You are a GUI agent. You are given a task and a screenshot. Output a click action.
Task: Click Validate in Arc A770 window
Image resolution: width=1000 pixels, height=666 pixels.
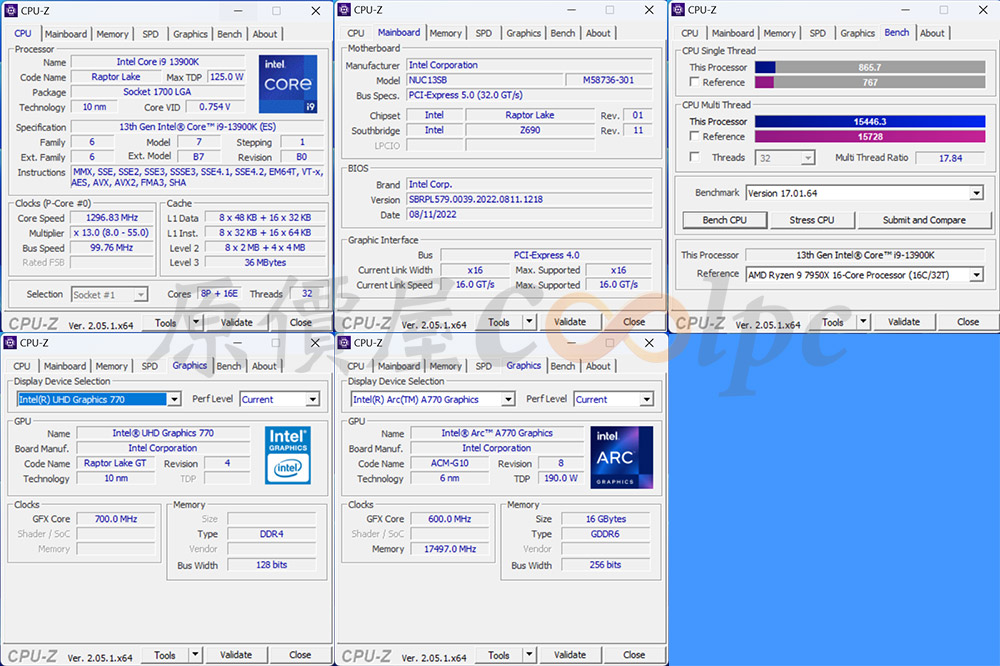pos(570,655)
